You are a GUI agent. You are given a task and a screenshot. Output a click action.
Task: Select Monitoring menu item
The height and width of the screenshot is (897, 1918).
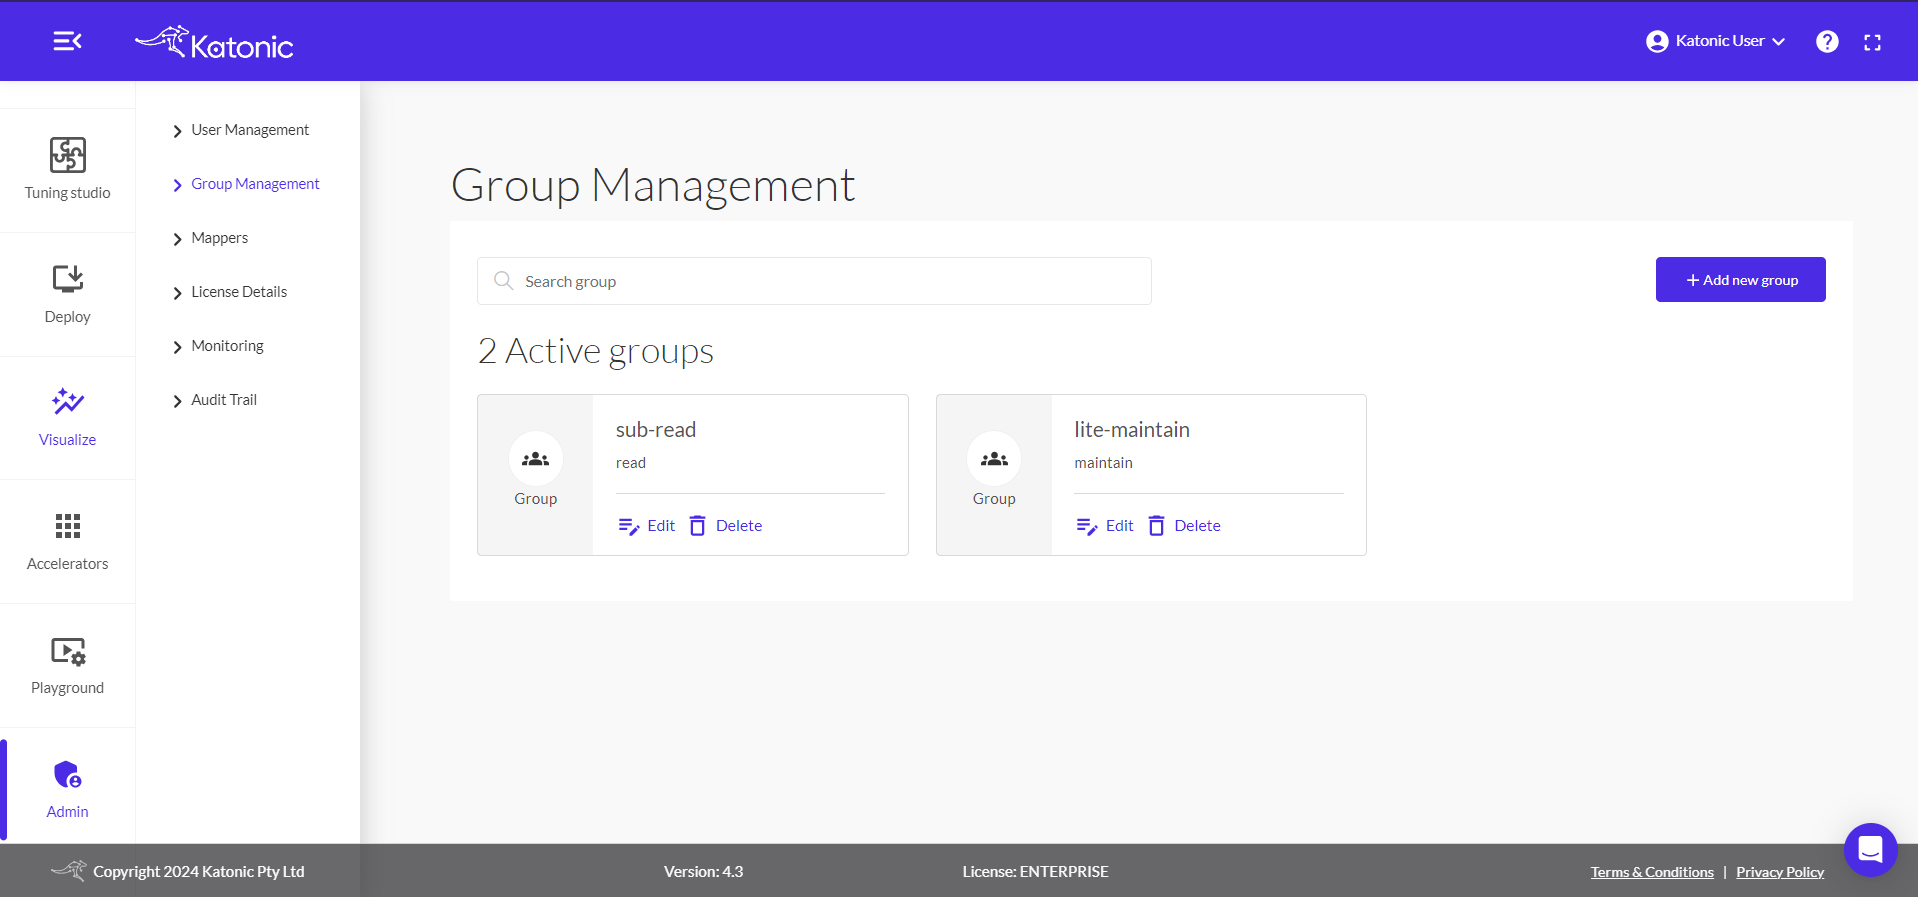click(227, 346)
